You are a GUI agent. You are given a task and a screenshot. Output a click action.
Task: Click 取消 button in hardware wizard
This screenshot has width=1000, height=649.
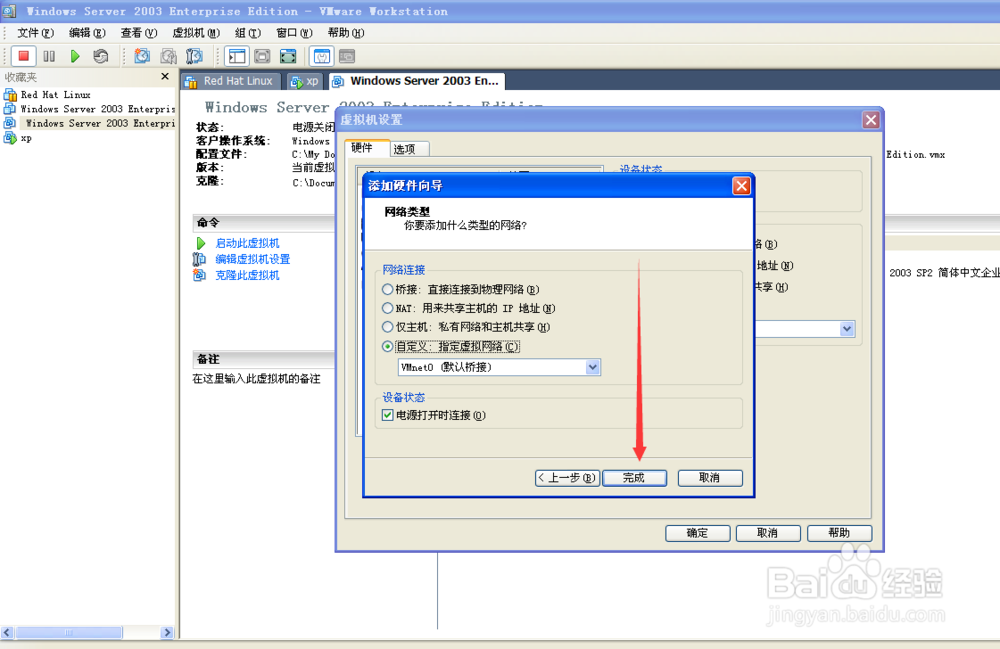point(710,478)
